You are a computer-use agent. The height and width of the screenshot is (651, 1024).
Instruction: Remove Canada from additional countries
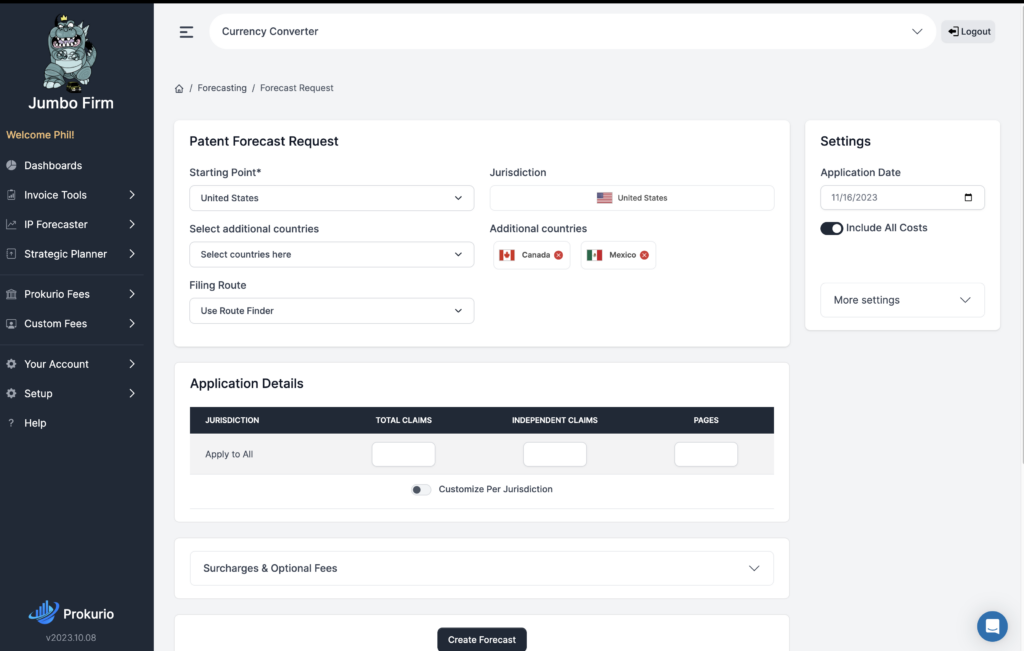click(x=558, y=255)
